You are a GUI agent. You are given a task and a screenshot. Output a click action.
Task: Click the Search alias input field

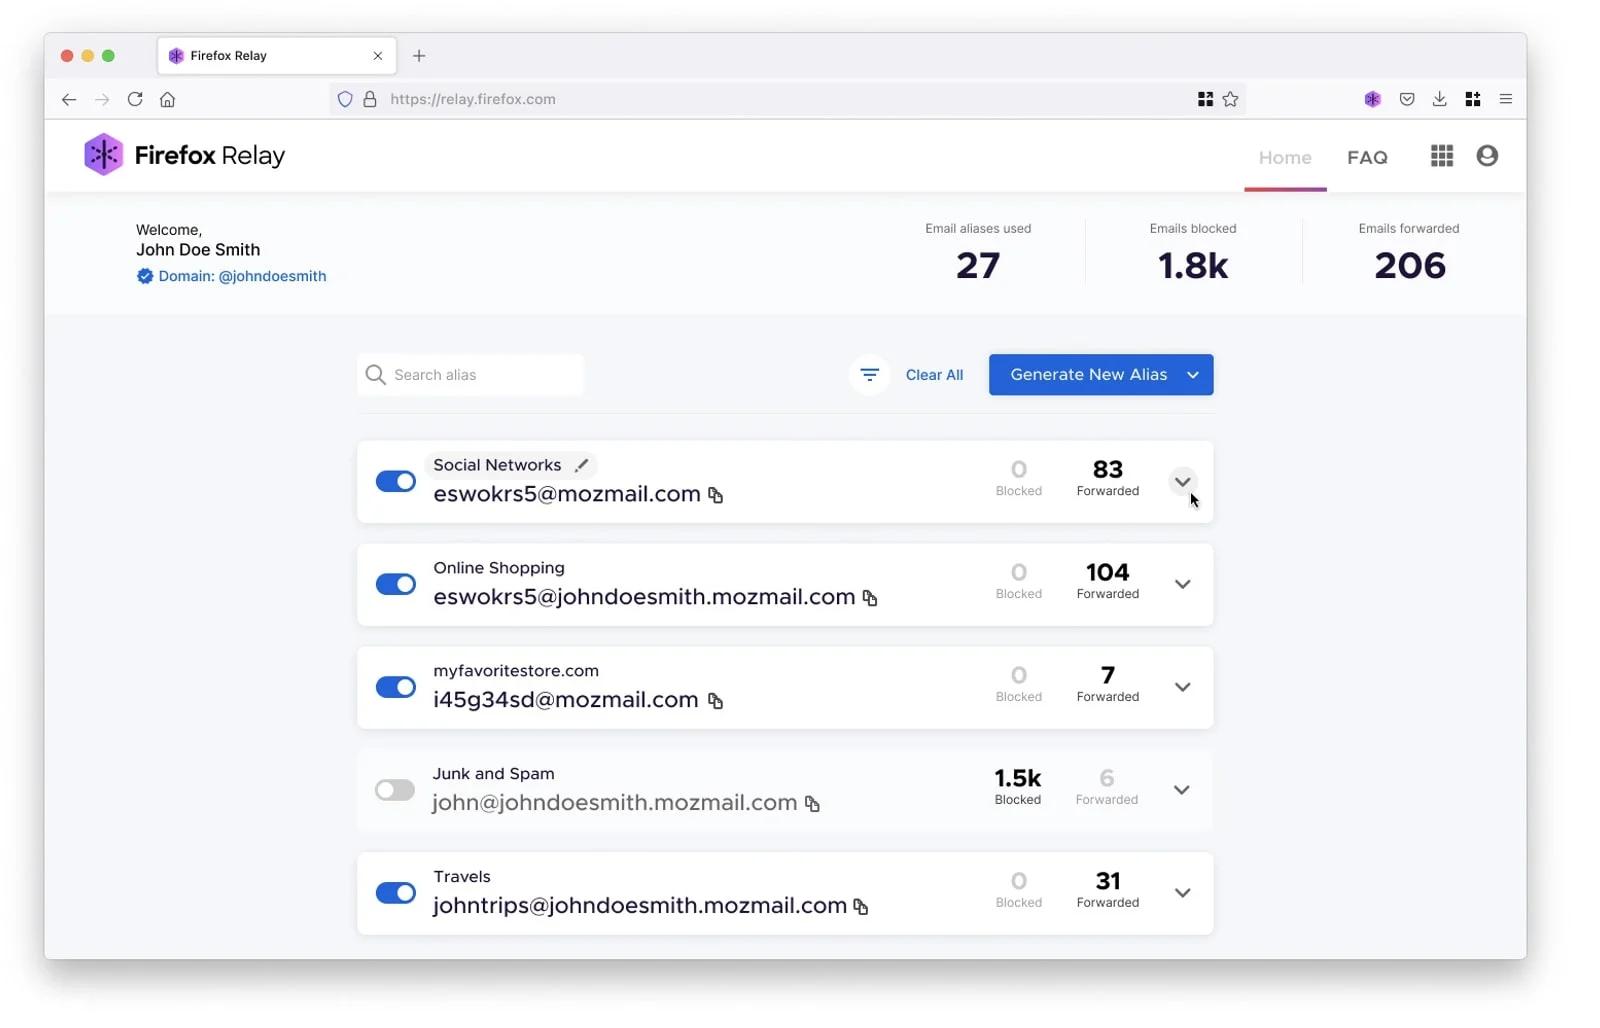[x=470, y=374]
